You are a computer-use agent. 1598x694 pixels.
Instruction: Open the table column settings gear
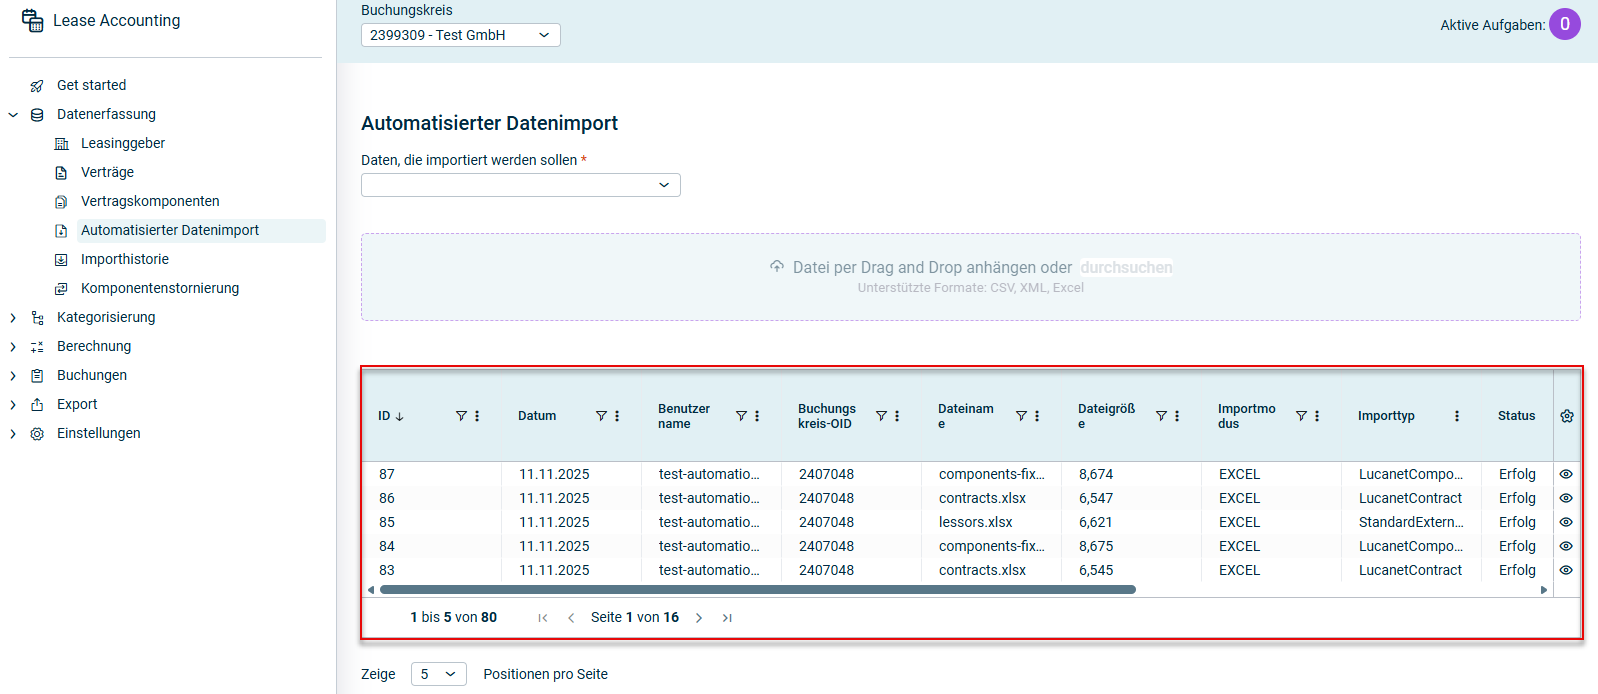tap(1567, 416)
